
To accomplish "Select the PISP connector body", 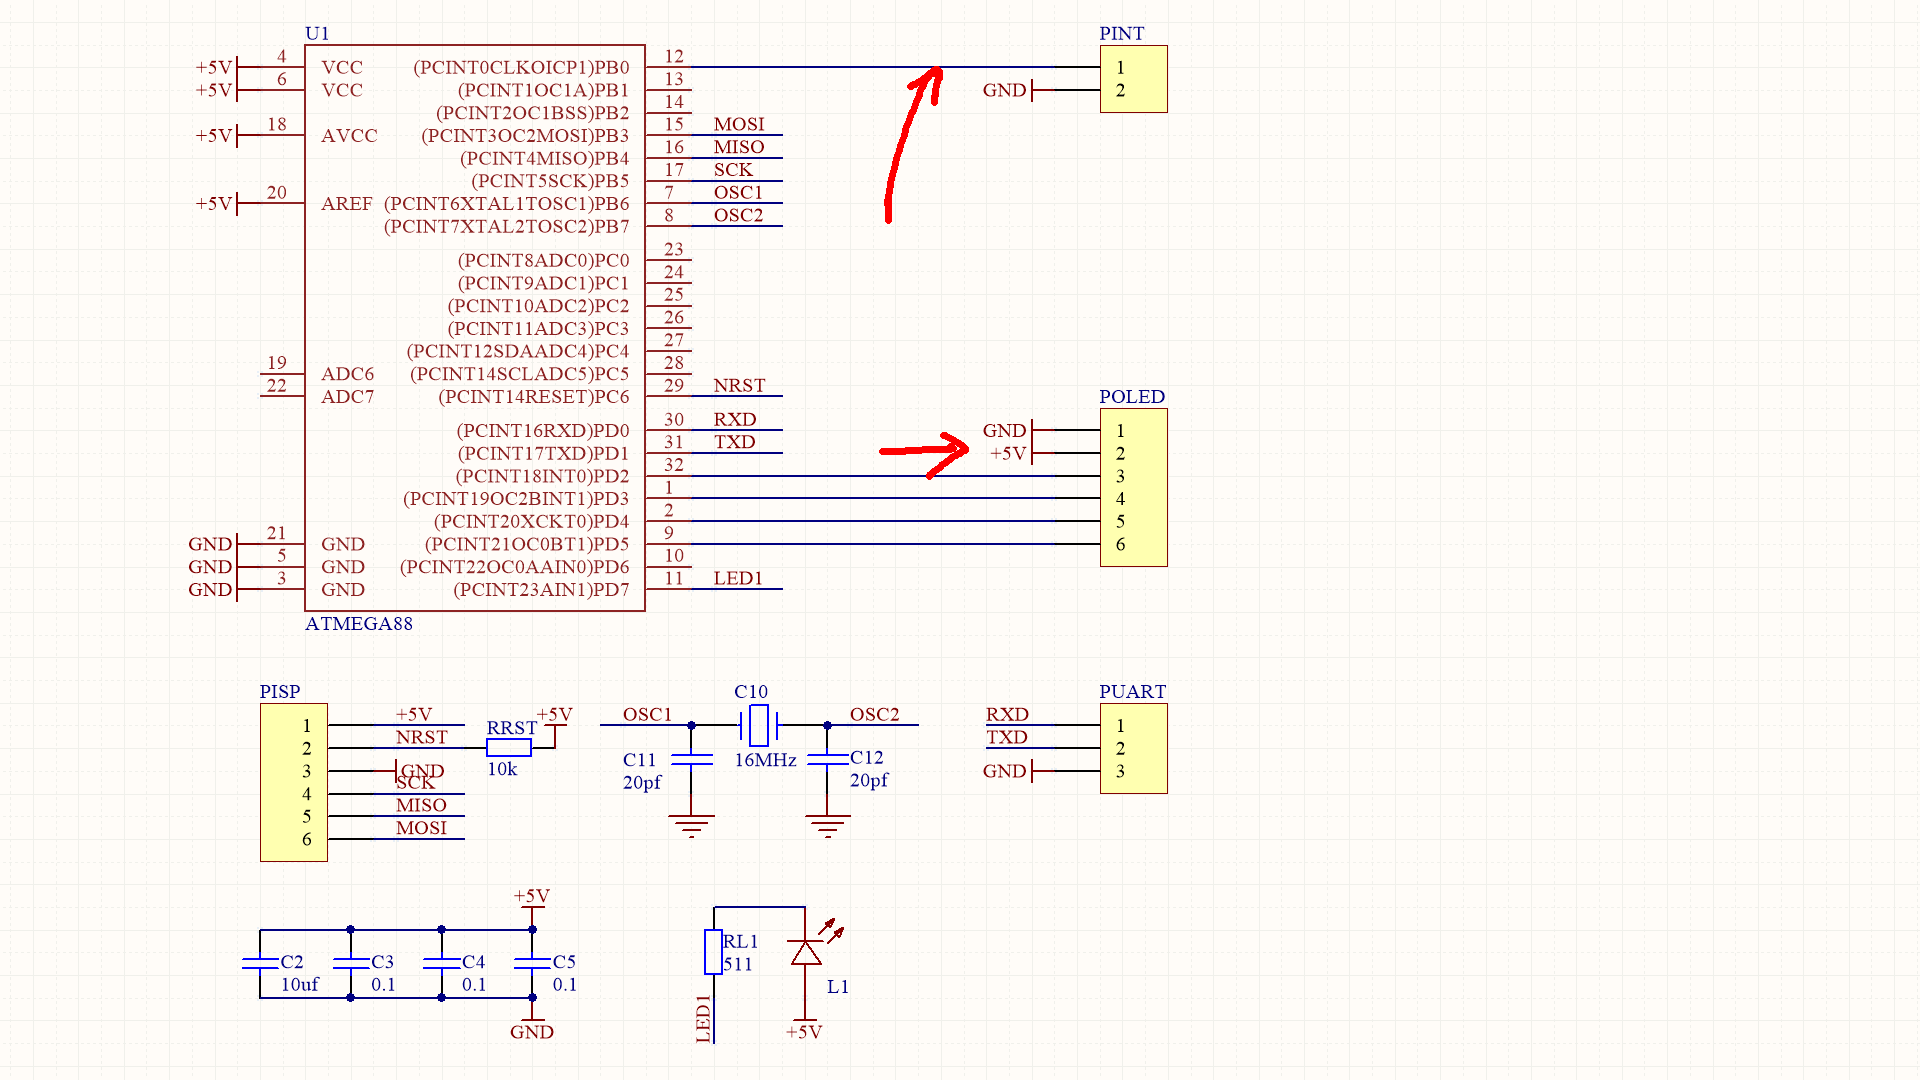I will point(294,782).
